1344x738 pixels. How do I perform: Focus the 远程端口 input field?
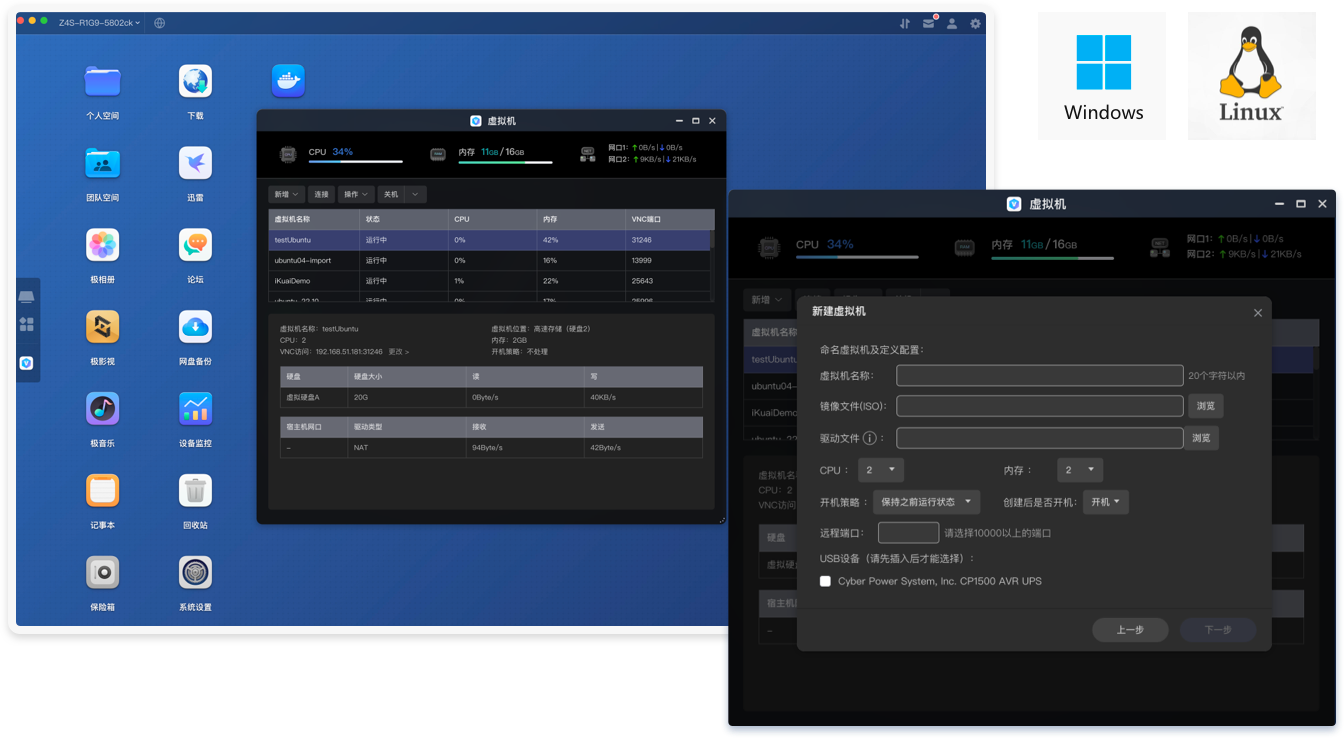(908, 533)
